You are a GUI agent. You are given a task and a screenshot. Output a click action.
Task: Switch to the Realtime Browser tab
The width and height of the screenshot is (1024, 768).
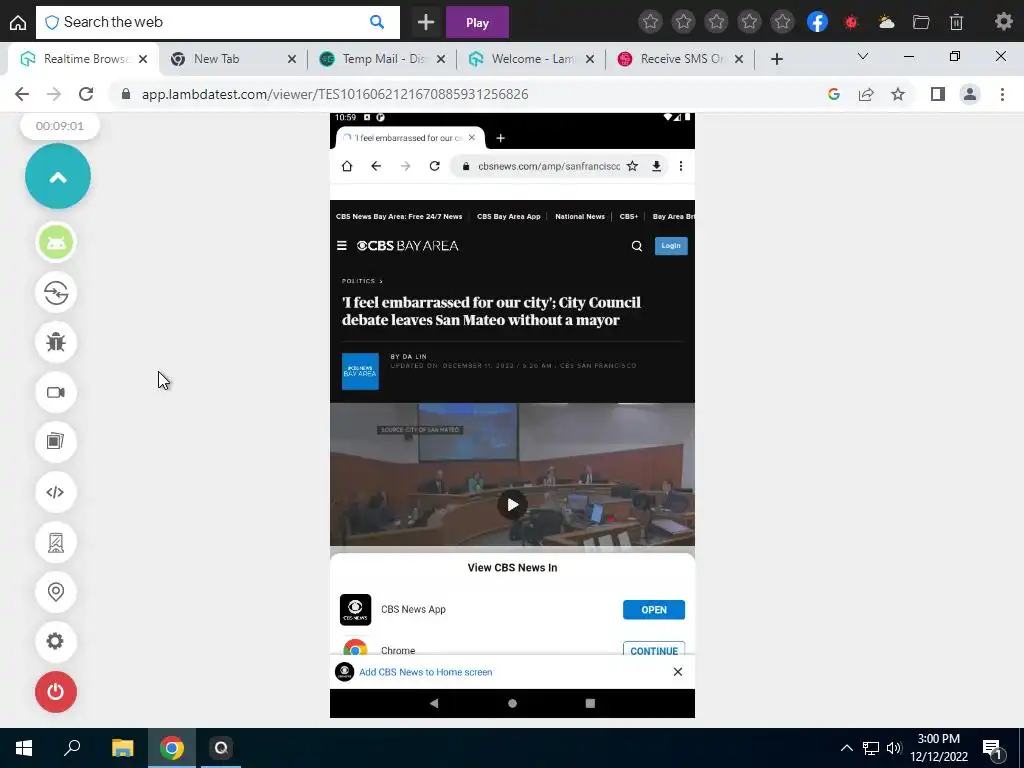(x=84, y=59)
